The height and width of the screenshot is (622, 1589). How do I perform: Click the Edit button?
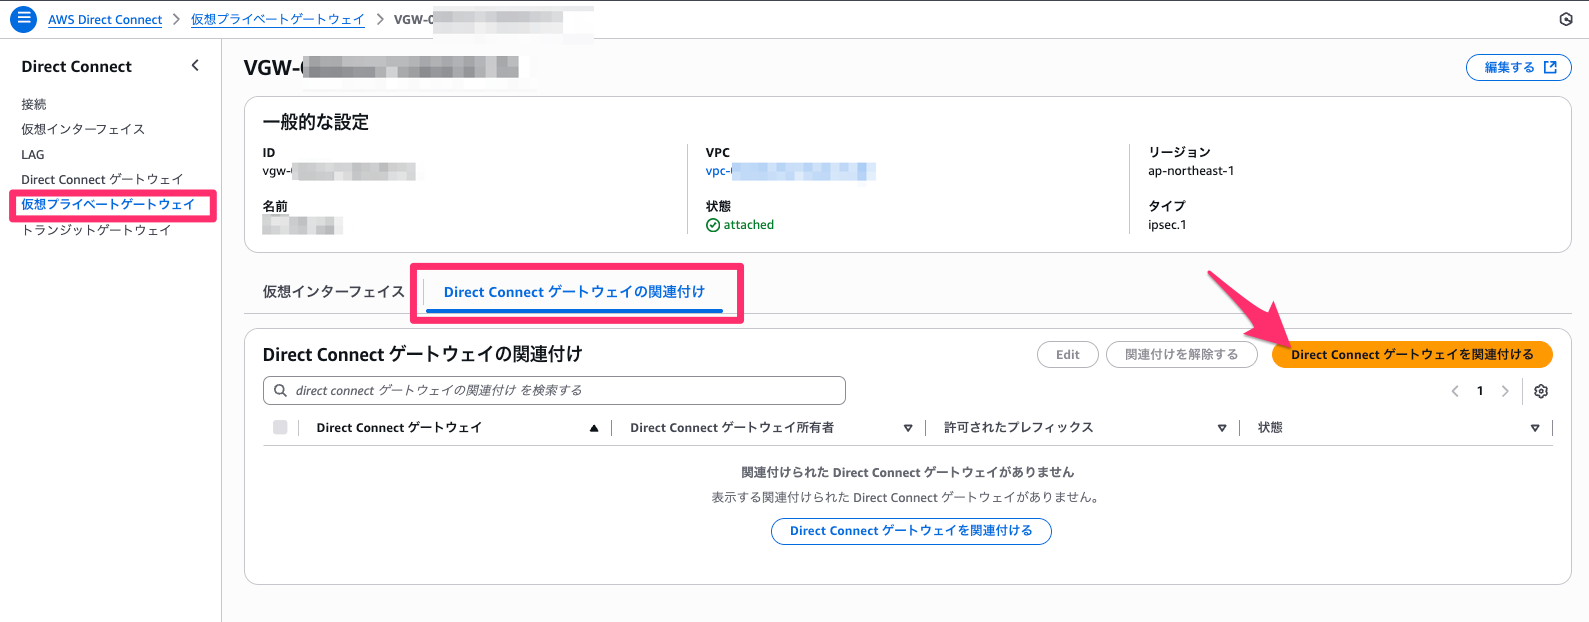1068,354
